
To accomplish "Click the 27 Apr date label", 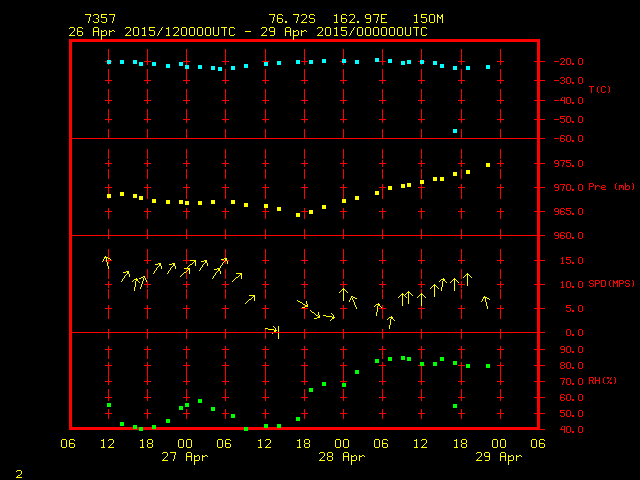I will pos(184,457).
